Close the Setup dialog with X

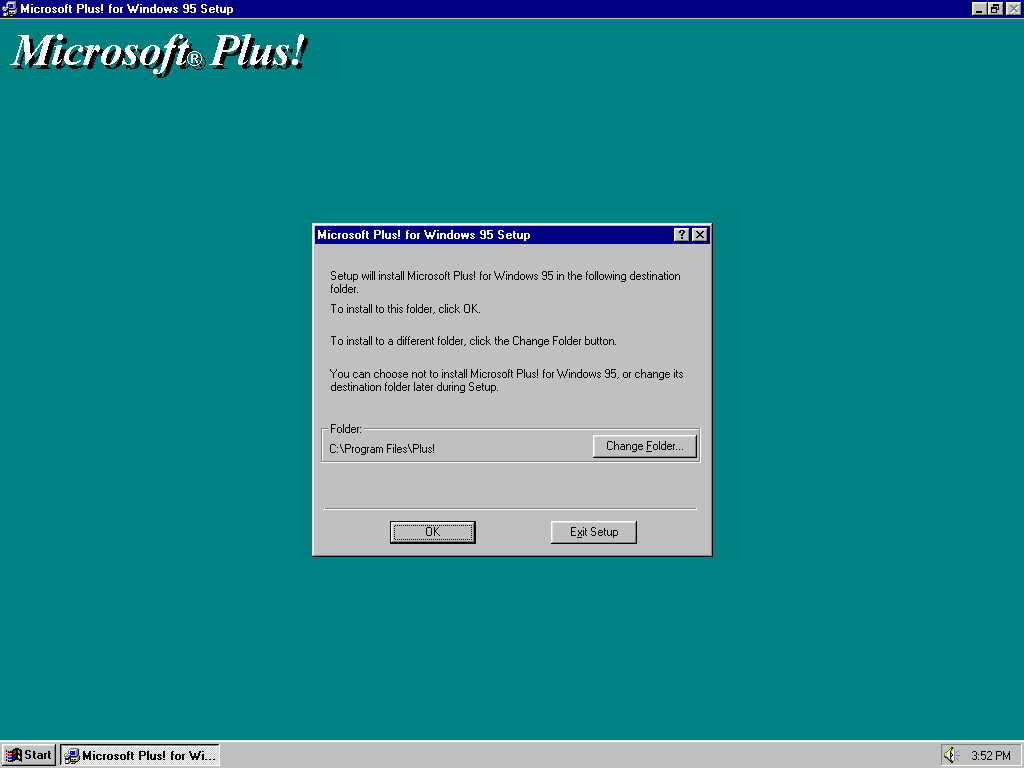(x=699, y=235)
